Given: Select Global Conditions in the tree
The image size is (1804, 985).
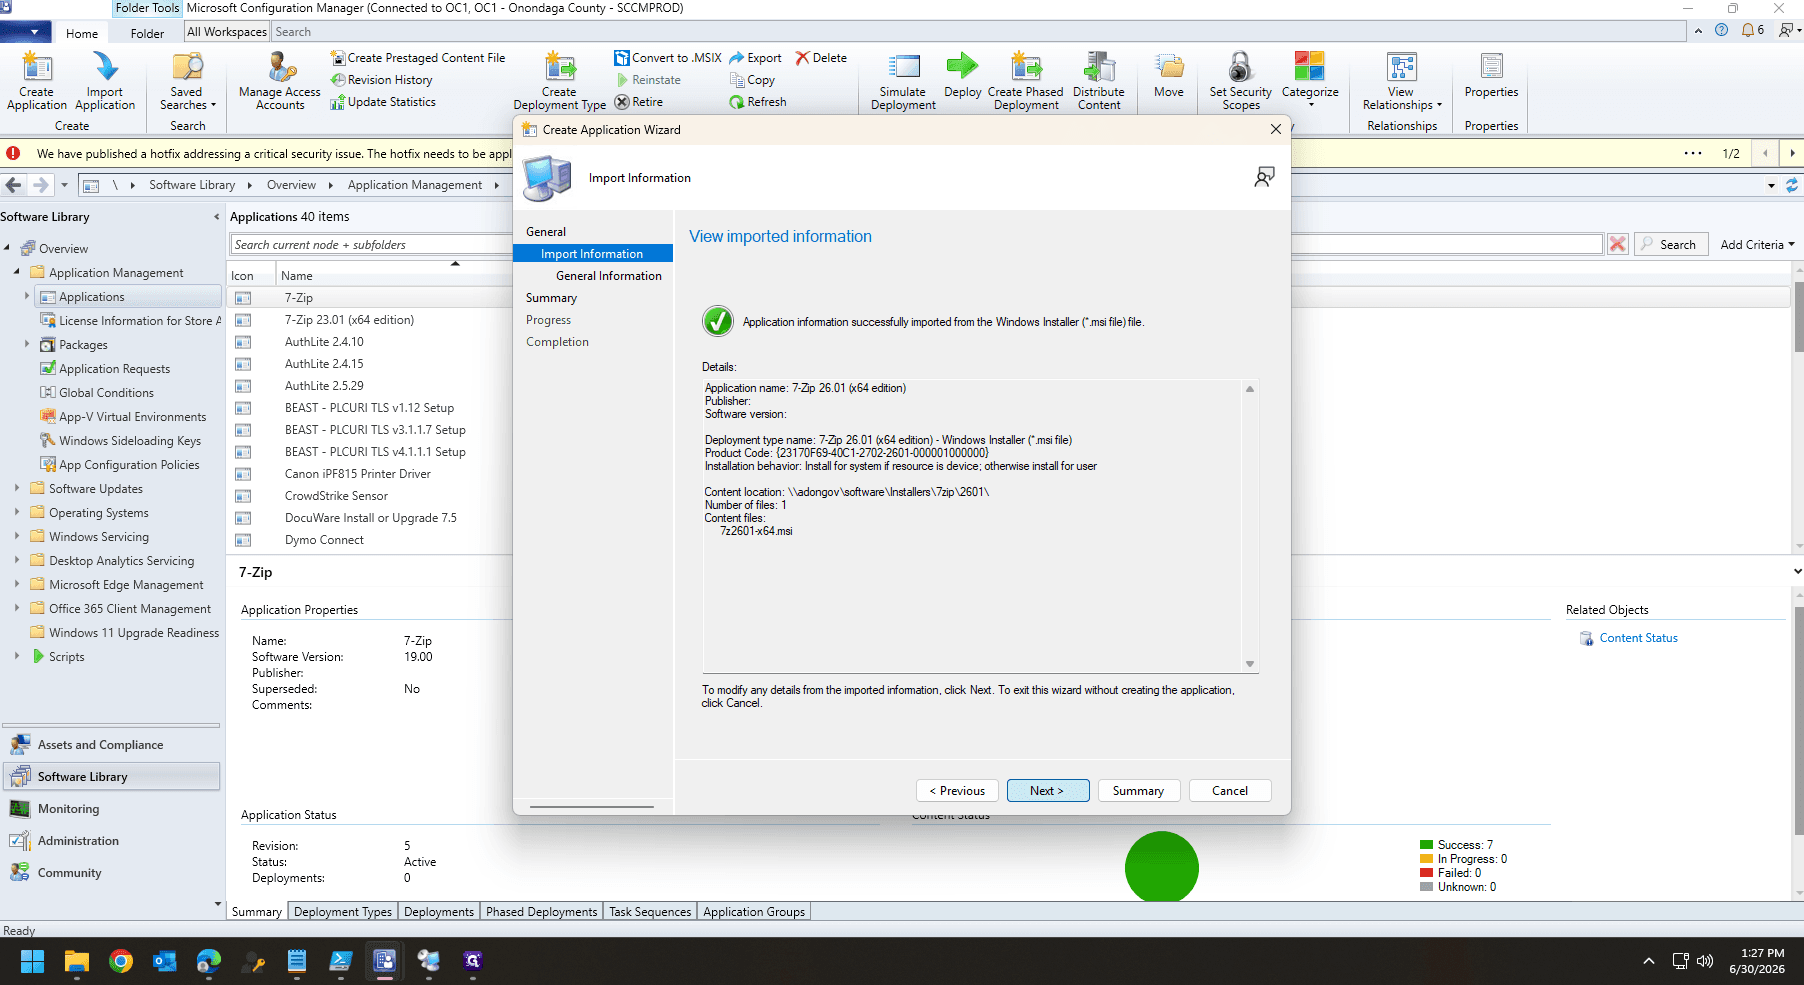Looking at the screenshot, I should (x=106, y=393).
